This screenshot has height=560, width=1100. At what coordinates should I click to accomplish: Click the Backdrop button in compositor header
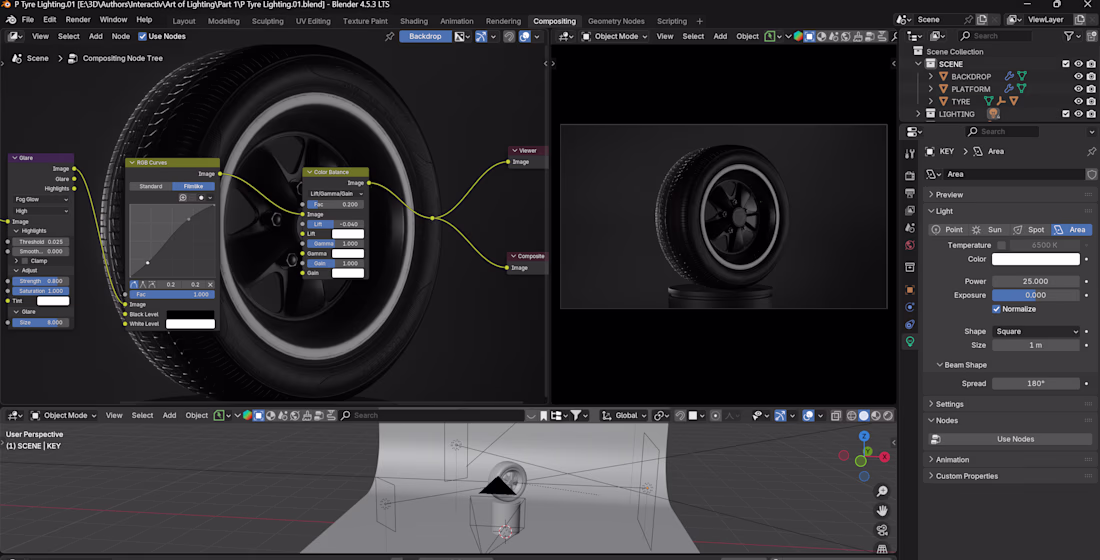click(425, 36)
